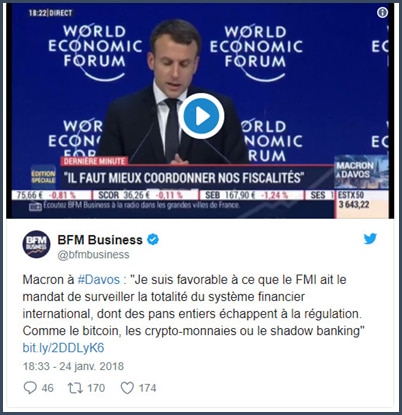The image size is (402, 415).
Task: Follow the bit.ly/2DDLyK6 link
Action: point(63,348)
